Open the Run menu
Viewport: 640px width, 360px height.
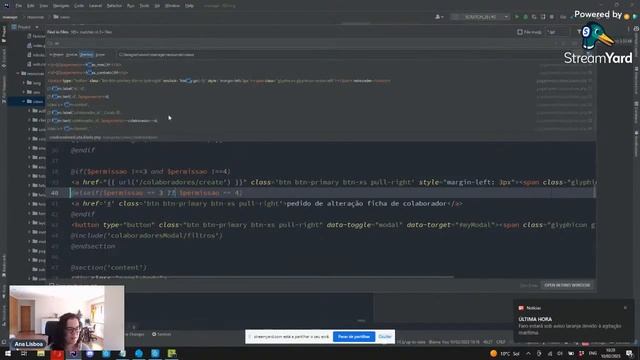coord(131,6)
